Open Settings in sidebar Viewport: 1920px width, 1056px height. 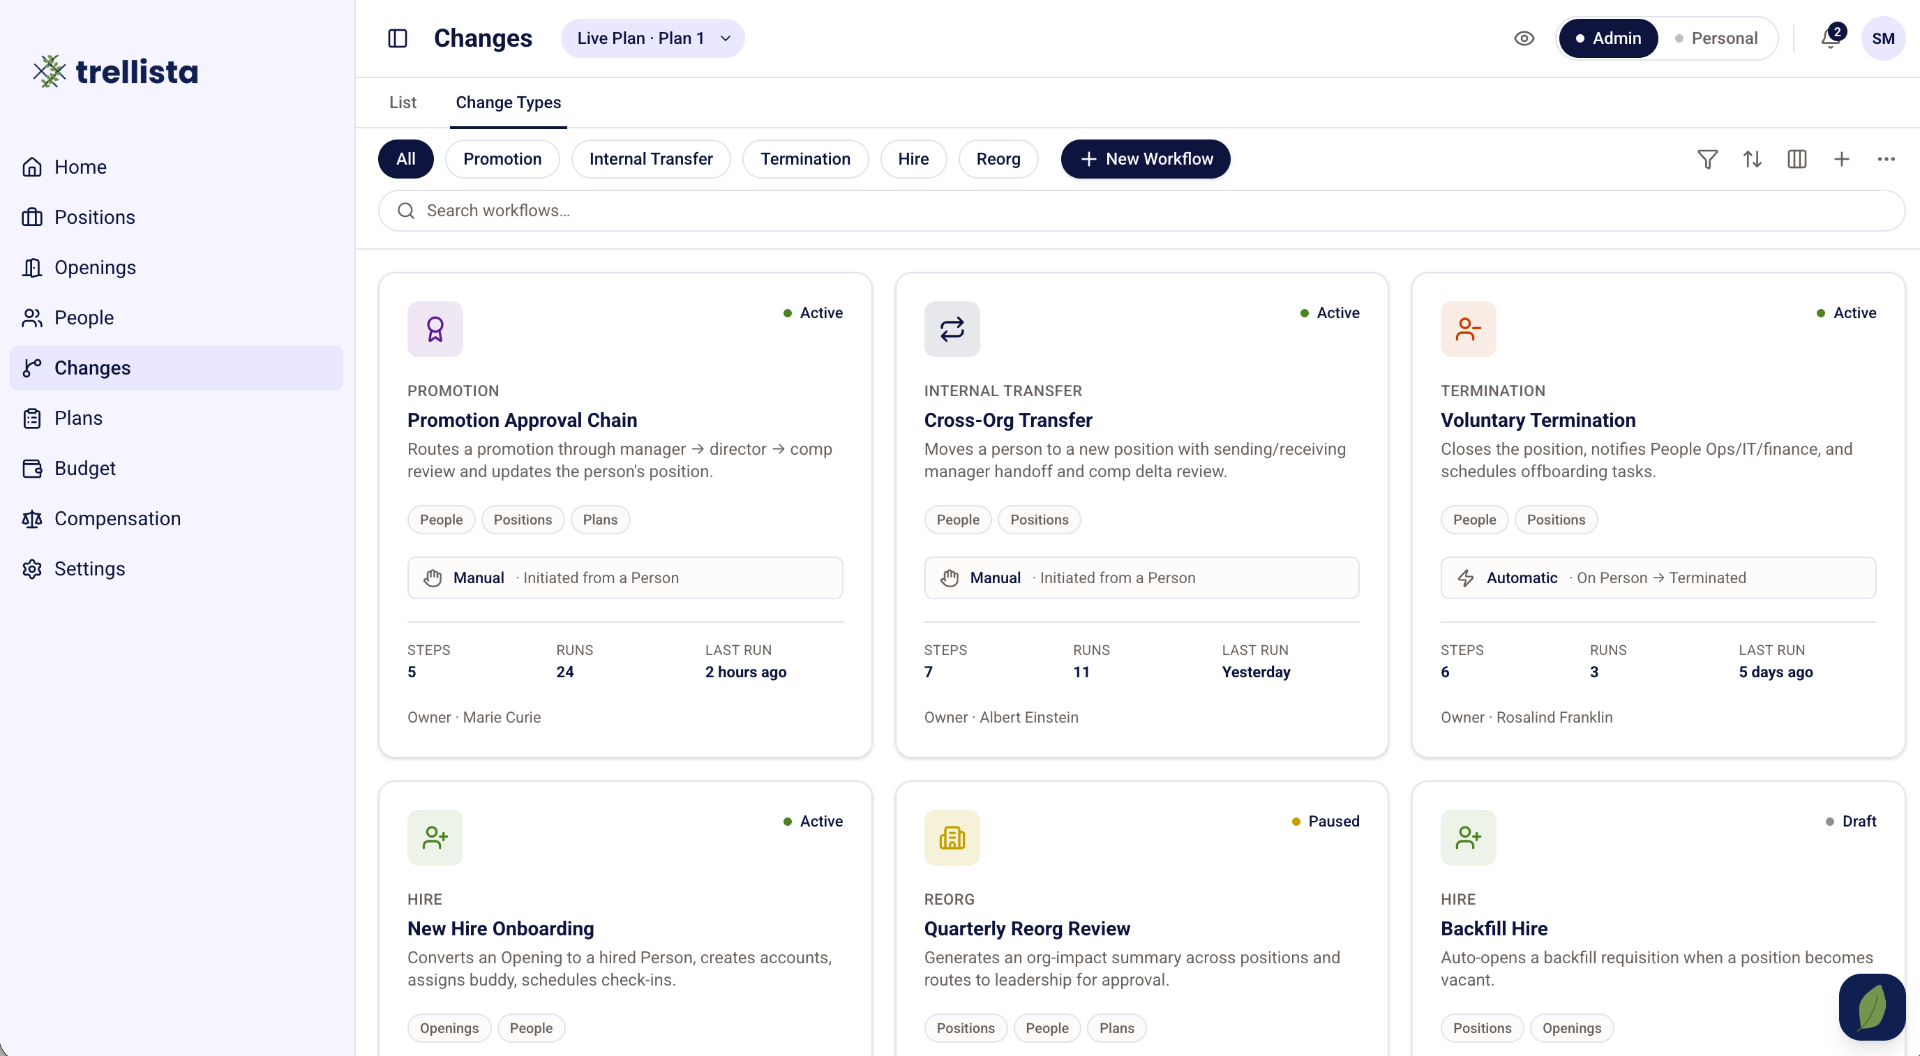tap(176, 569)
